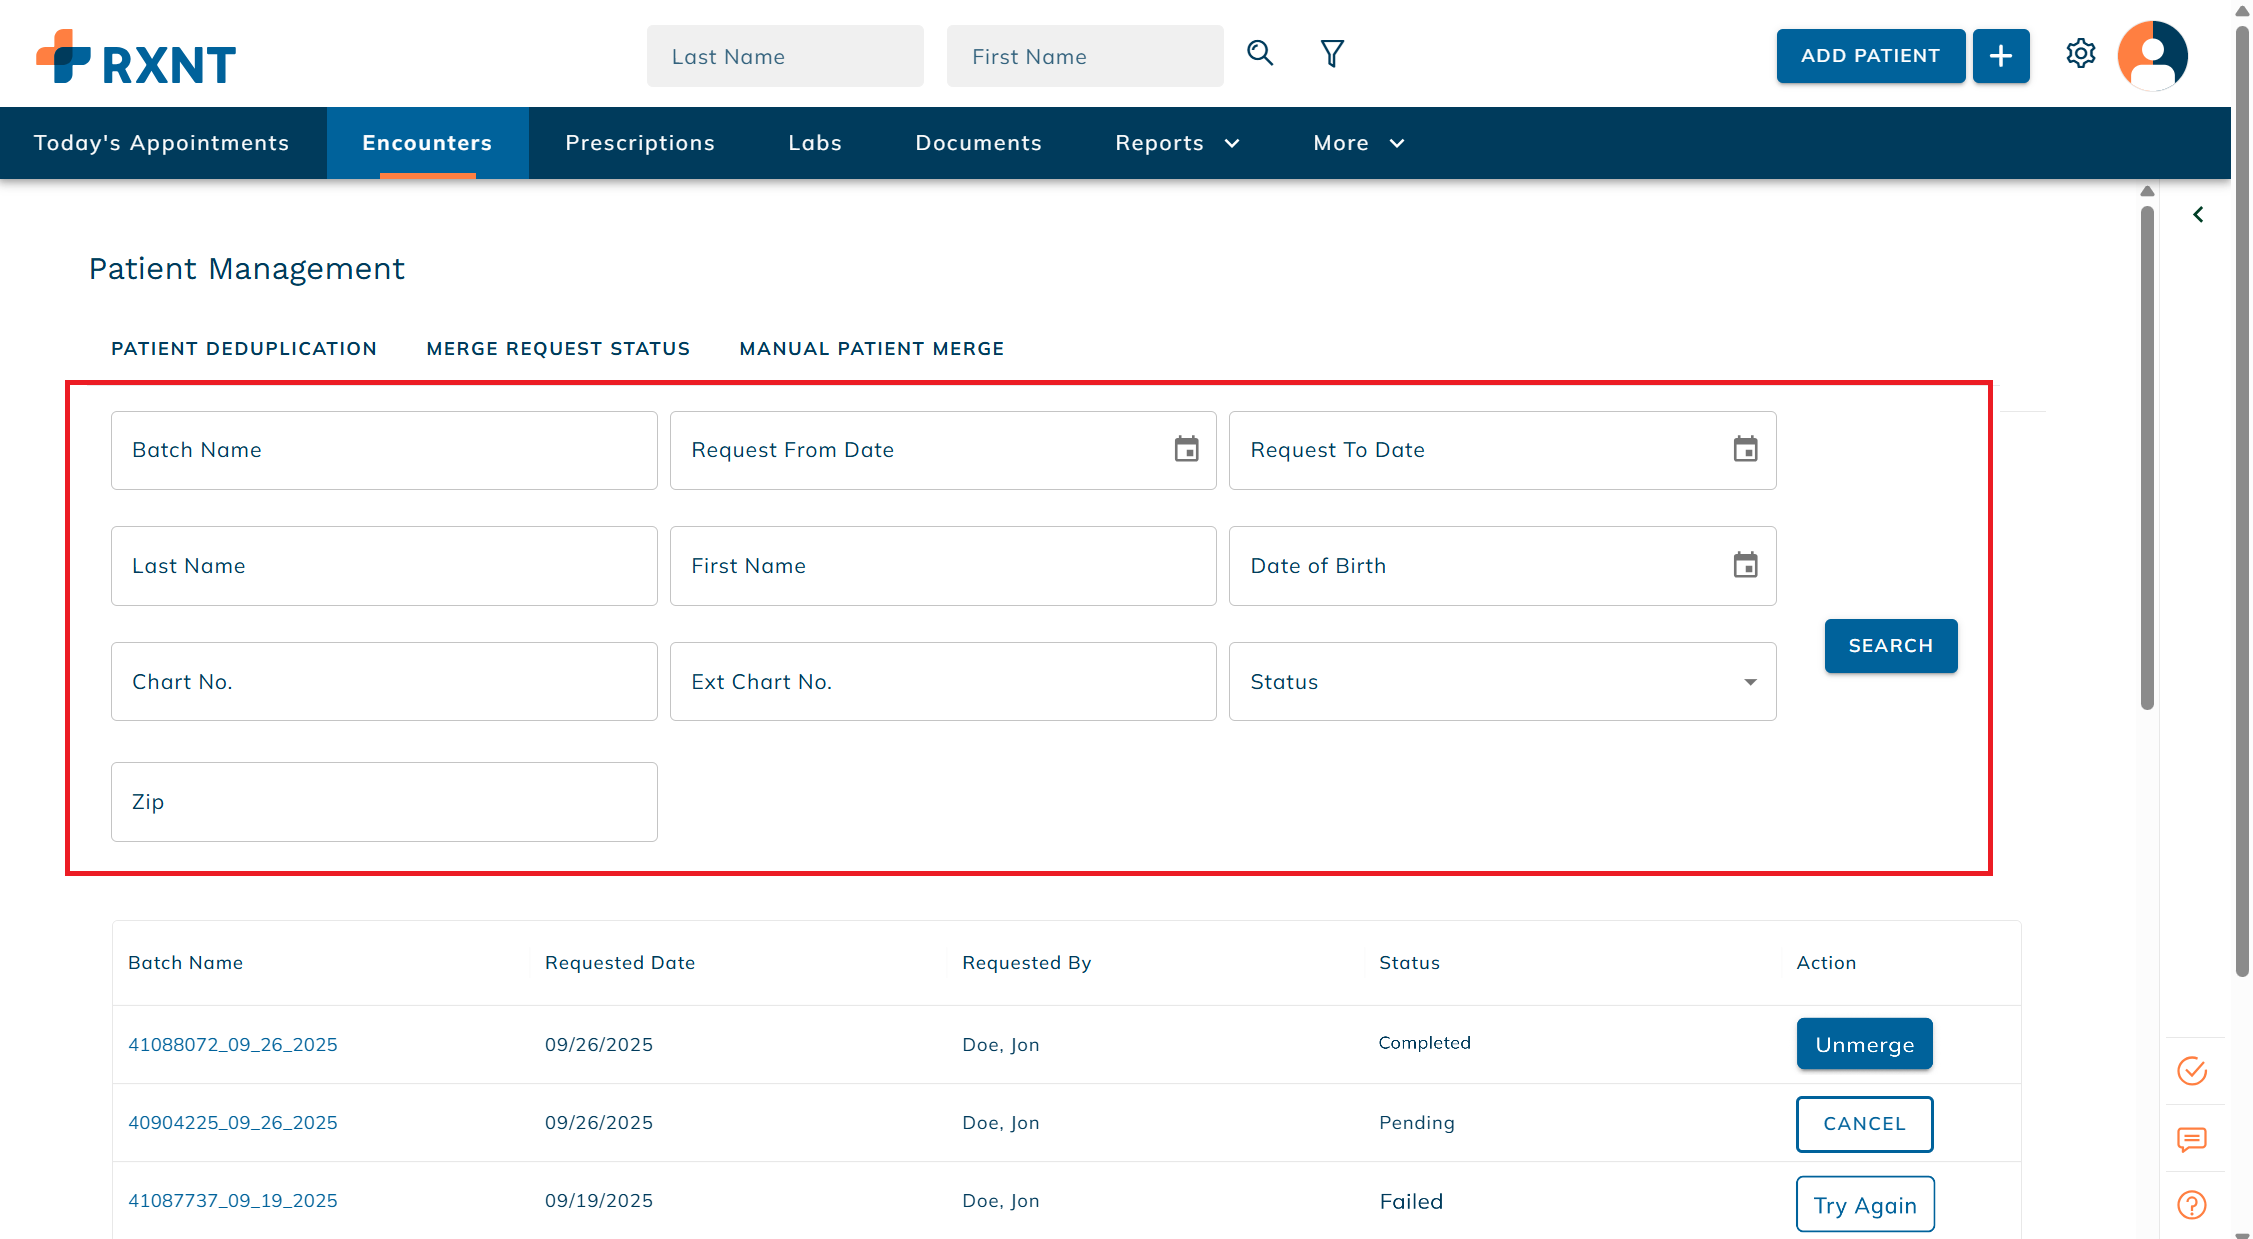Expand the Status dropdown
This screenshot has height=1239, width=2253.
[x=1502, y=682]
